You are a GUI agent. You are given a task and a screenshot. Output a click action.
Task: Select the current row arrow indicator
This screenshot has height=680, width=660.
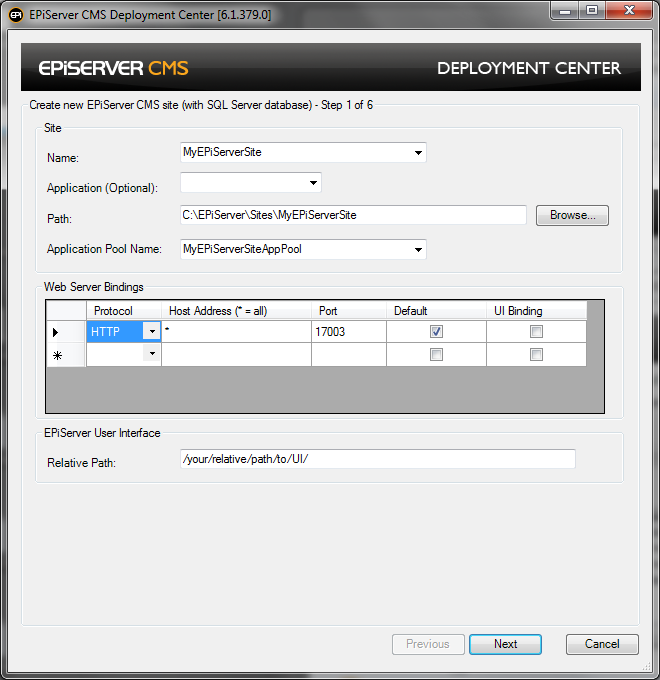(x=55, y=332)
